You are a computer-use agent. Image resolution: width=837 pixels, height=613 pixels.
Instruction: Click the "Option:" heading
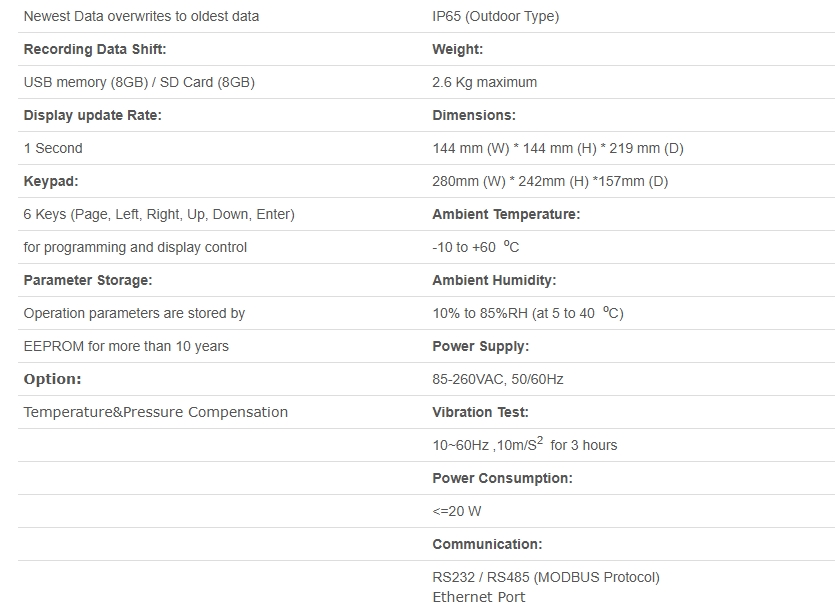pos(52,379)
